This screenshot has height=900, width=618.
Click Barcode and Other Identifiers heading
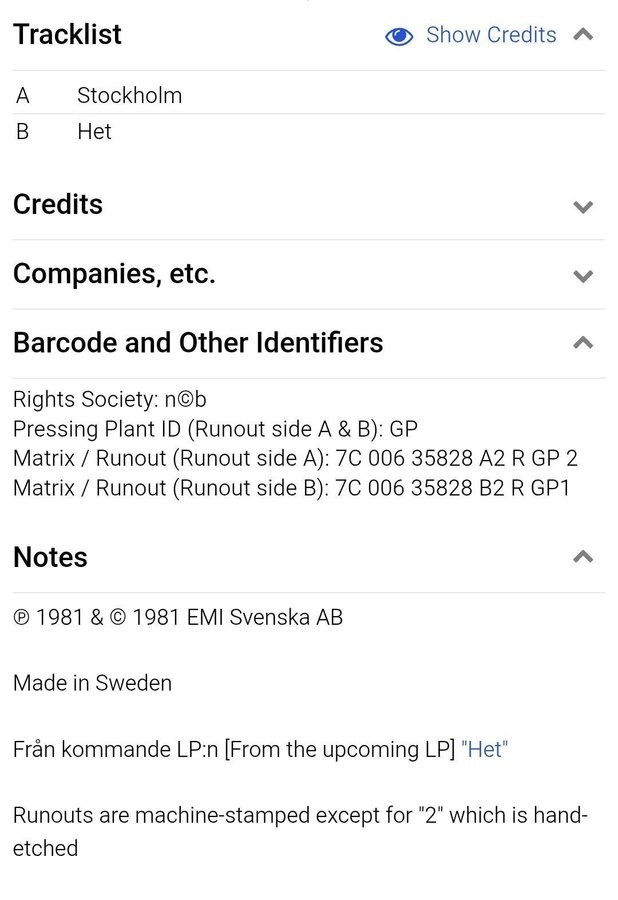(x=198, y=343)
